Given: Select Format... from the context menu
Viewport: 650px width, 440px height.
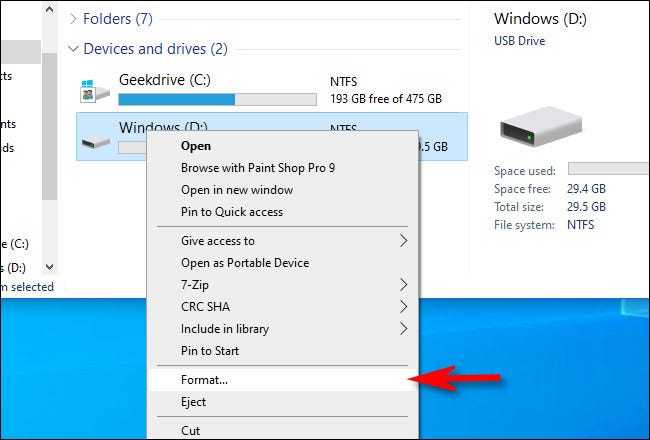Looking at the screenshot, I should [x=204, y=380].
